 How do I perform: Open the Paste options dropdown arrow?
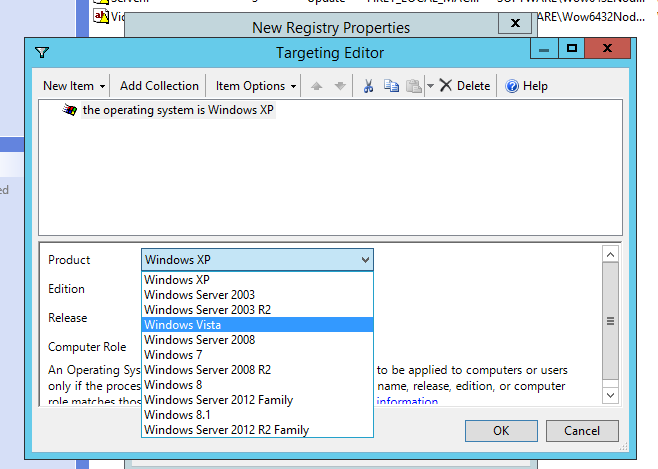[430, 86]
